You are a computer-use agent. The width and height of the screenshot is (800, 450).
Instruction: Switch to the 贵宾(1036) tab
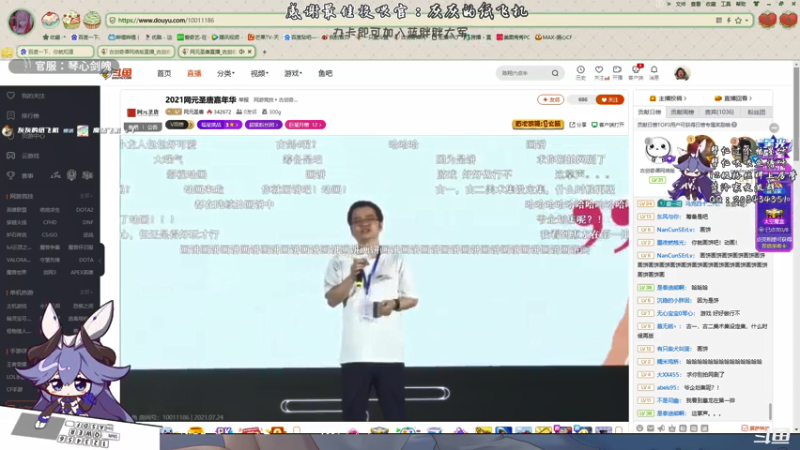point(719,112)
